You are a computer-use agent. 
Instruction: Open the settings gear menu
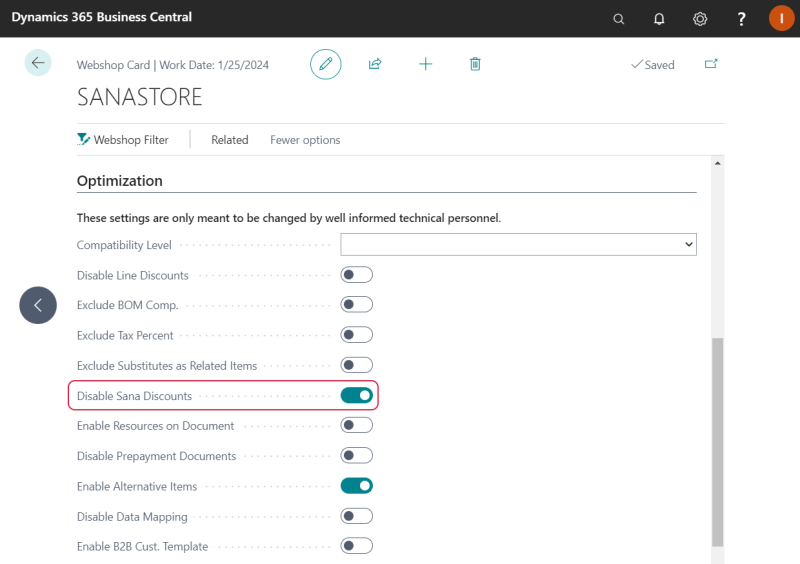click(700, 19)
